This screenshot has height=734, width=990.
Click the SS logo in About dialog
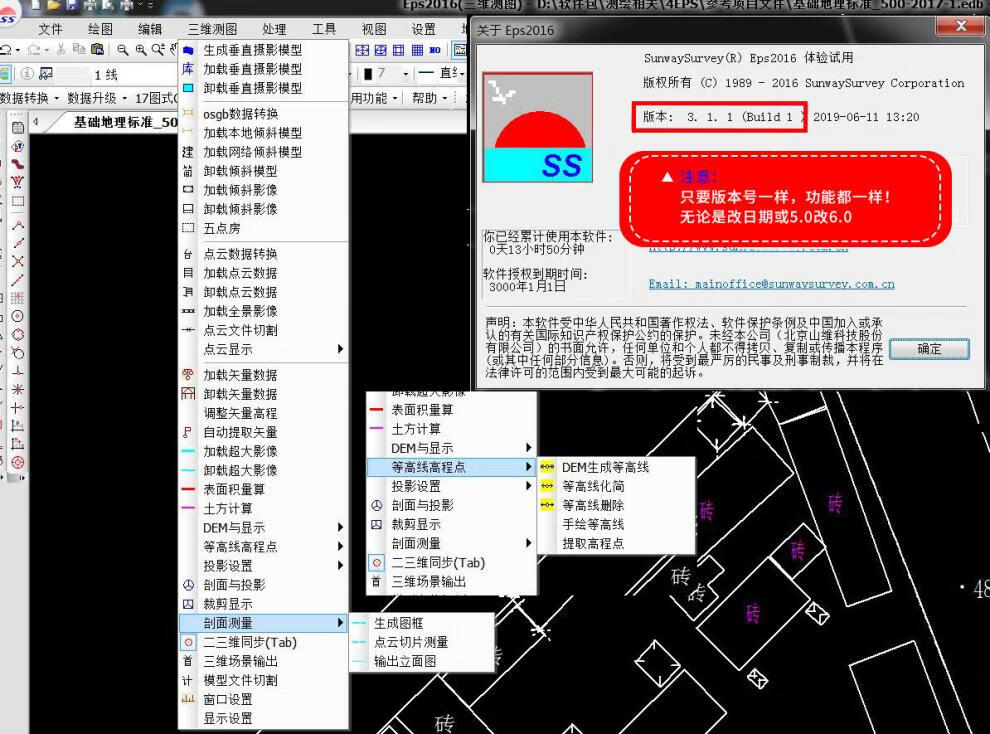(537, 127)
